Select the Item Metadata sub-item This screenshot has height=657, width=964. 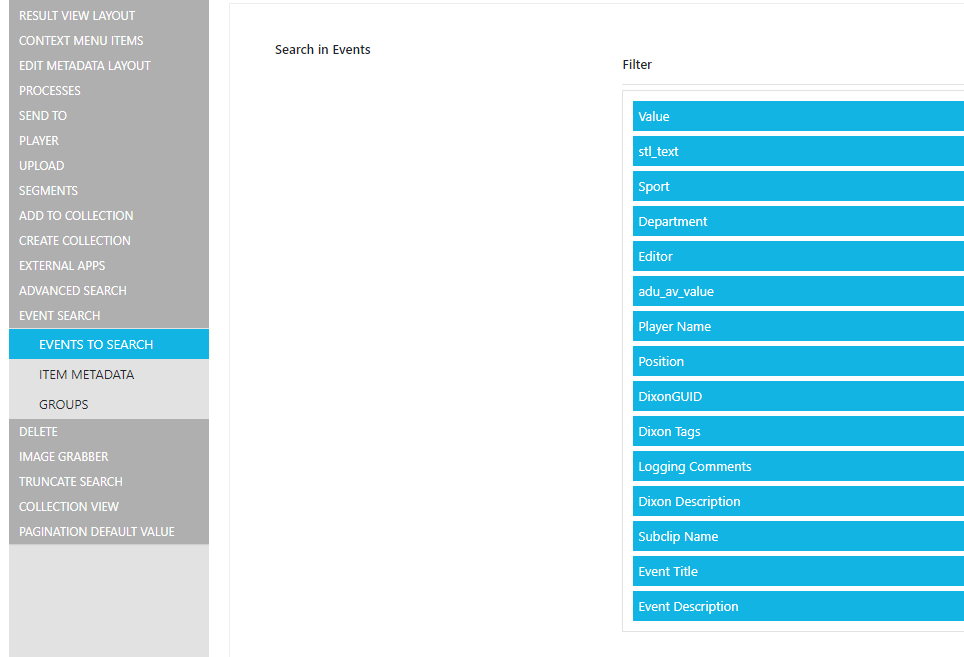tap(86, 375)
